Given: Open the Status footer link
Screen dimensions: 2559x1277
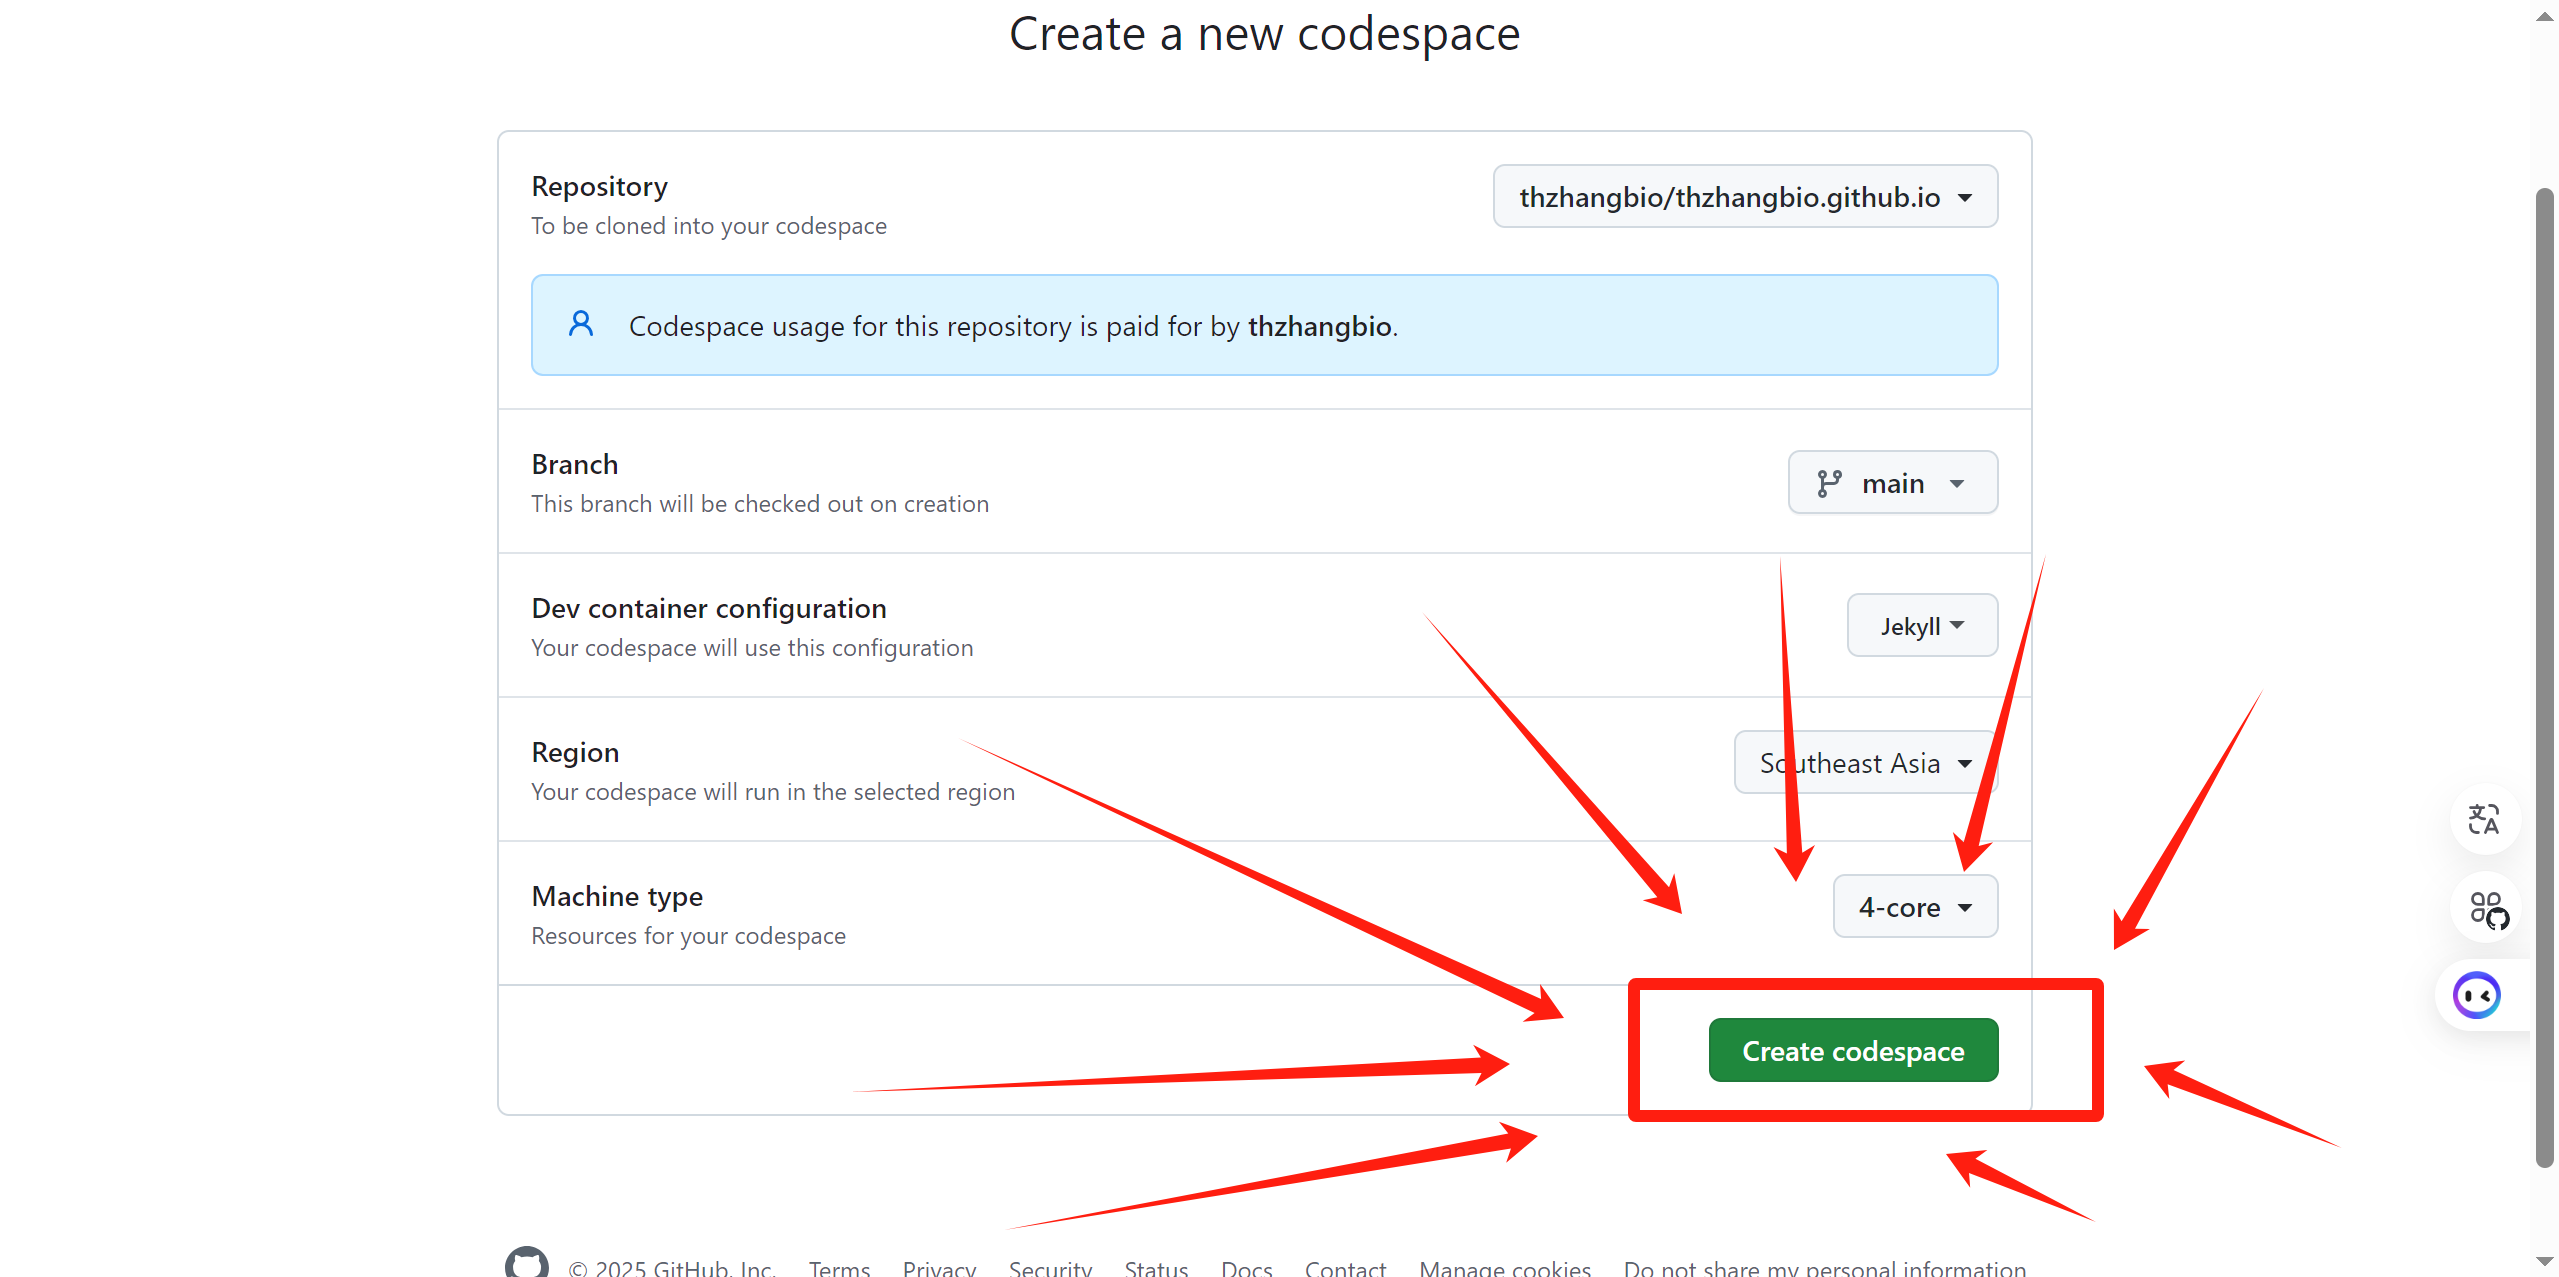Looking at the screenshot, I should click(1156, 1268).
